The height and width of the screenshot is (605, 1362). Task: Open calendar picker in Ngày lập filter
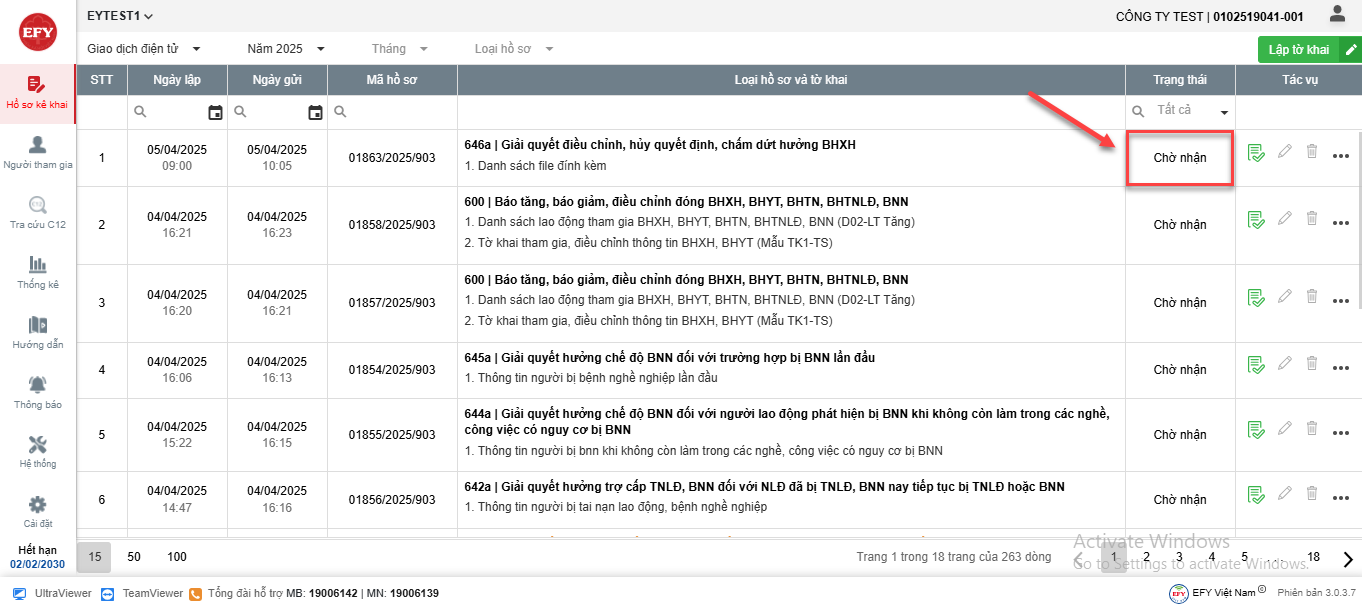click(x=215, y=112)
